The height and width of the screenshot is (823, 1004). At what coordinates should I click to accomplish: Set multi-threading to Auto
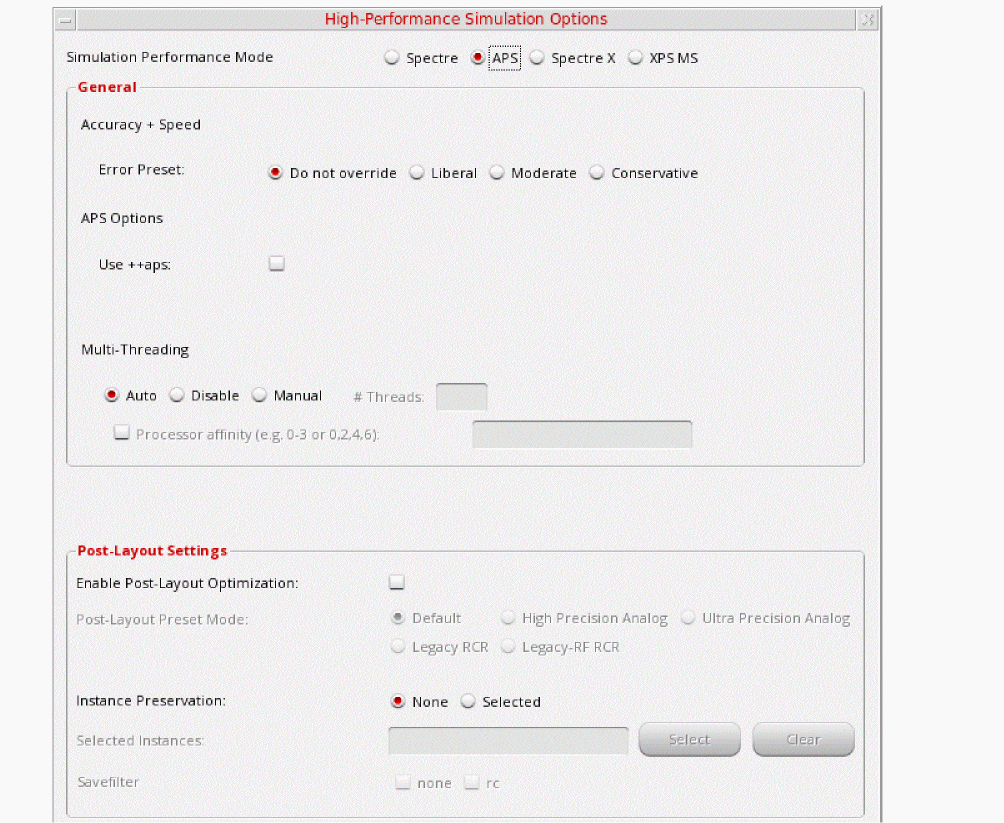(x=111, y=395)
